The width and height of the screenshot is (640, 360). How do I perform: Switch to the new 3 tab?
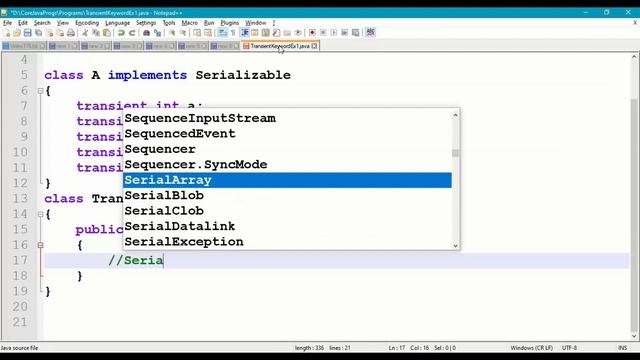[128, 46]
